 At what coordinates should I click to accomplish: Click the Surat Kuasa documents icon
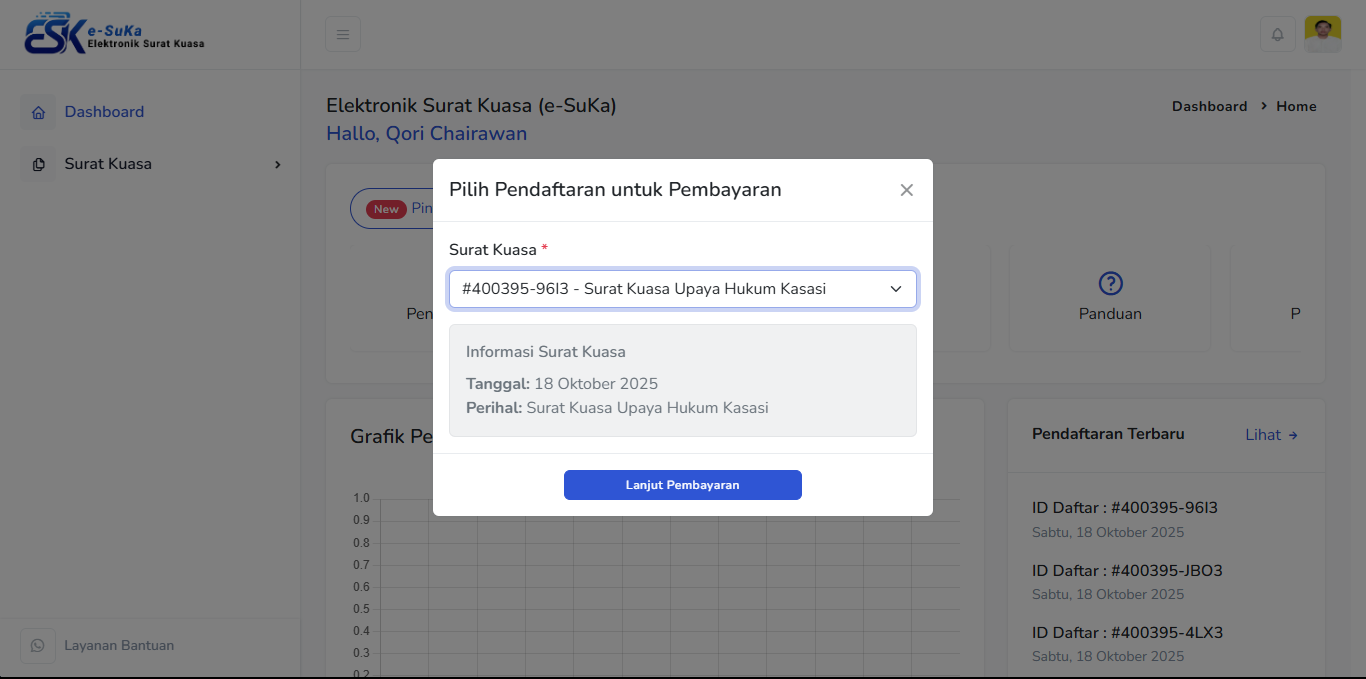(x=38, y=164)
